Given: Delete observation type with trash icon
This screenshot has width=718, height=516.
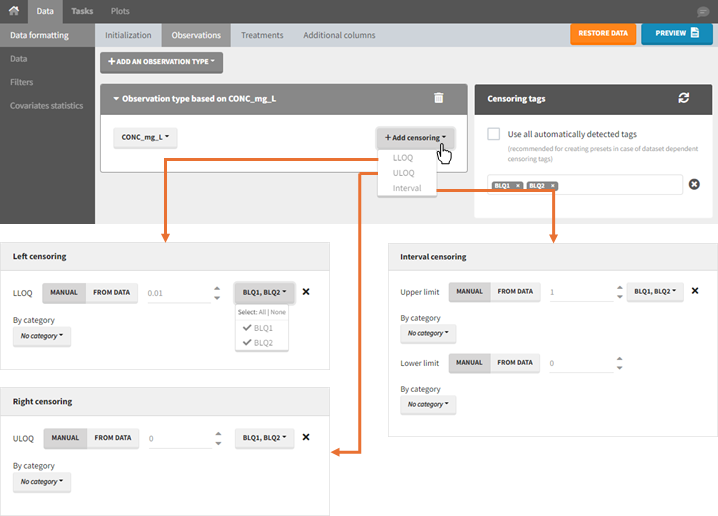Looking at the screenshot, I should [438, 98].
